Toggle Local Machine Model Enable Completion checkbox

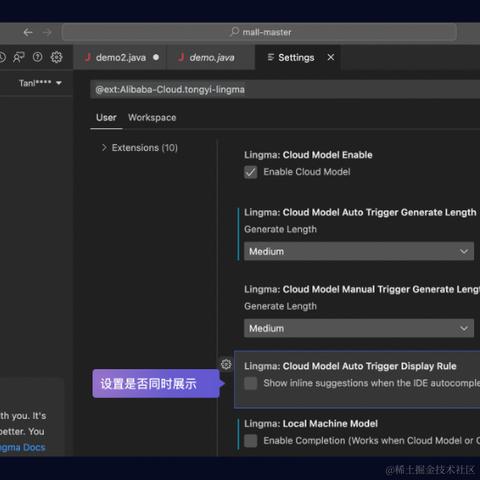251,441
